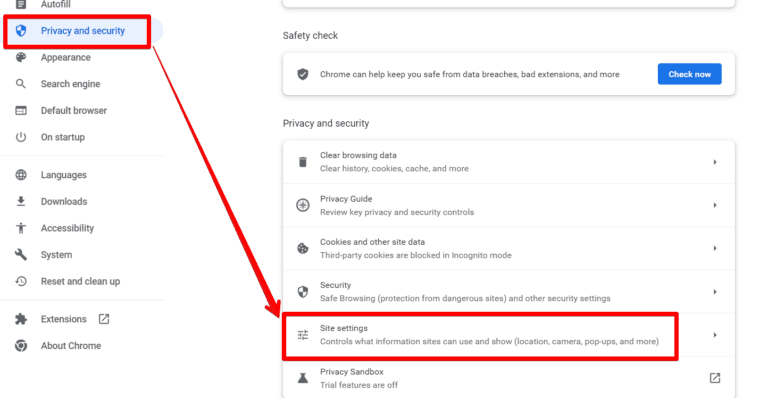Select Default browser in sidebar

73,111
